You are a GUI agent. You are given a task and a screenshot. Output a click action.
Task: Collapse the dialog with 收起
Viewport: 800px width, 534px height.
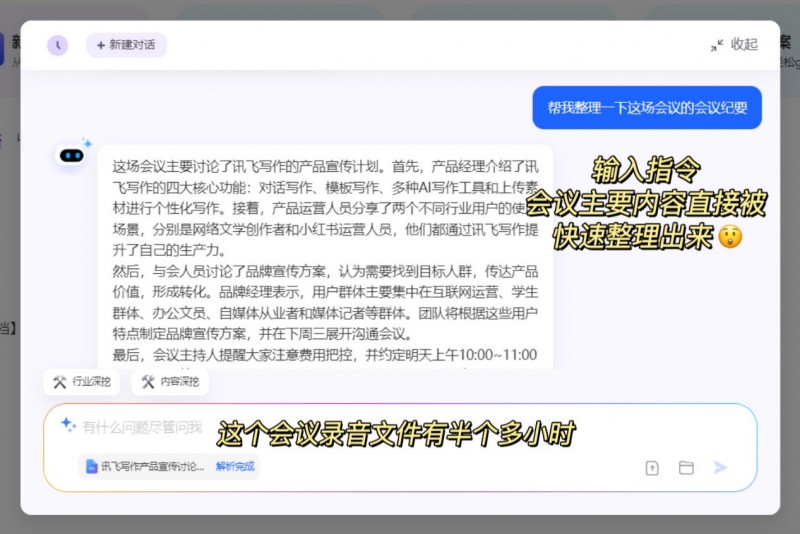click(x=734, y=45)
